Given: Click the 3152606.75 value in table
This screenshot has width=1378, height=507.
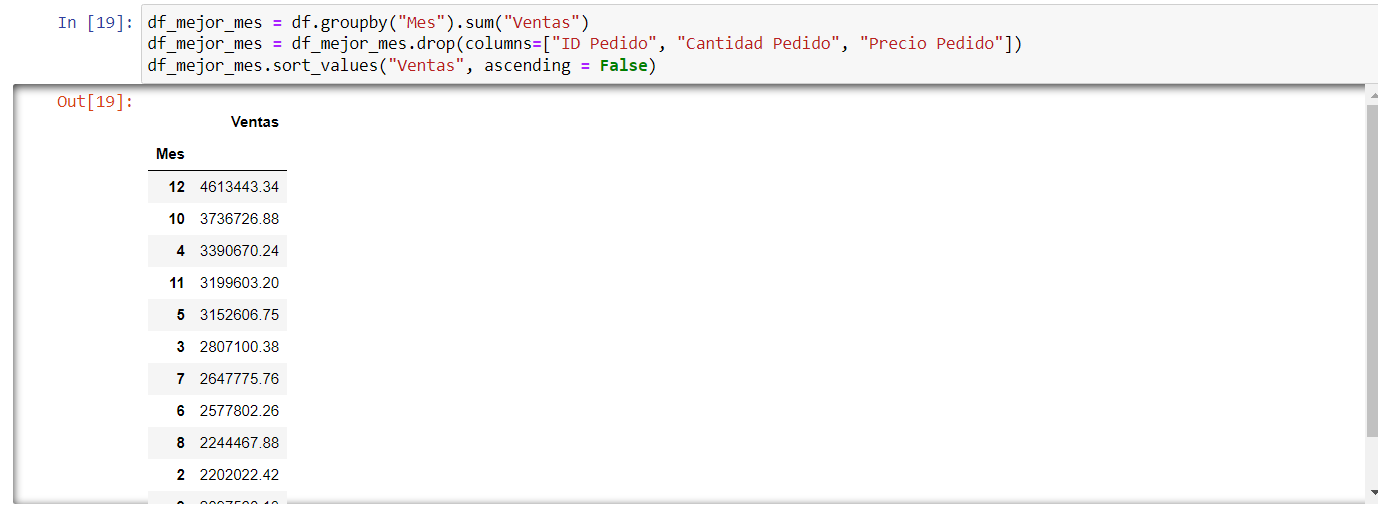Looking at the screenshot, I should 239,315.
